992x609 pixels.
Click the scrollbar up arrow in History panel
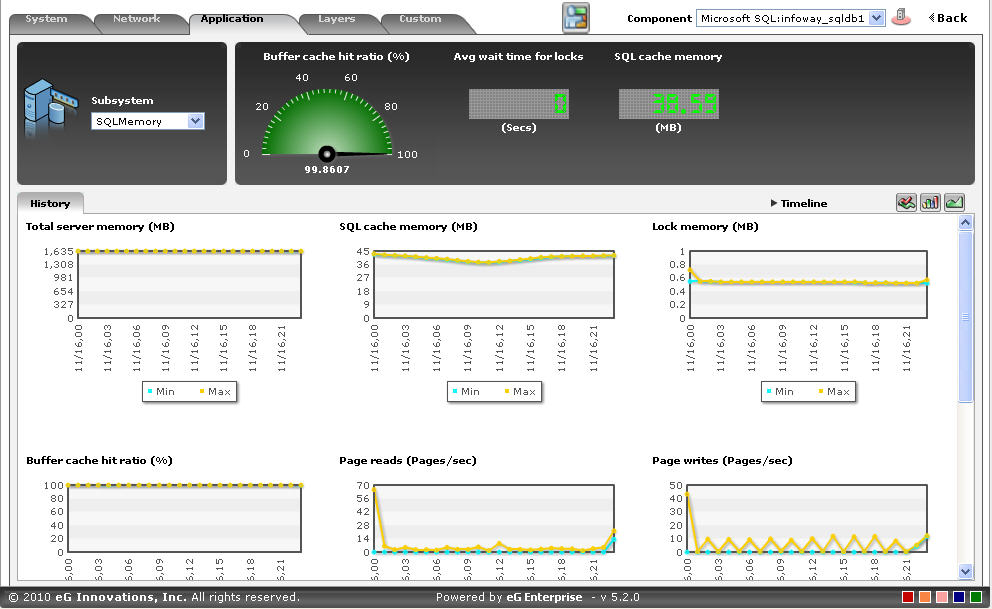965,222
